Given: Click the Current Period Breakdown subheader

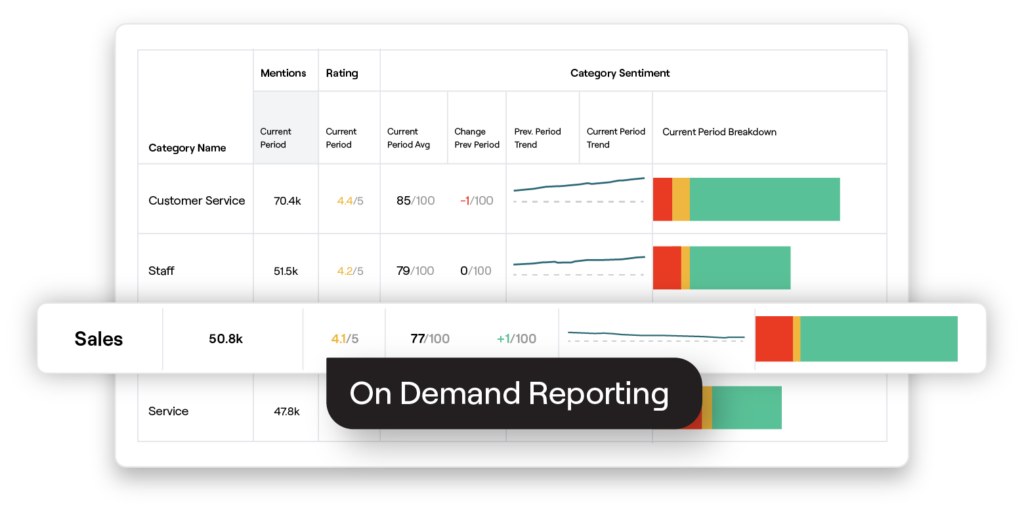Looking at the screenshot, I should [x=719, y=132].
